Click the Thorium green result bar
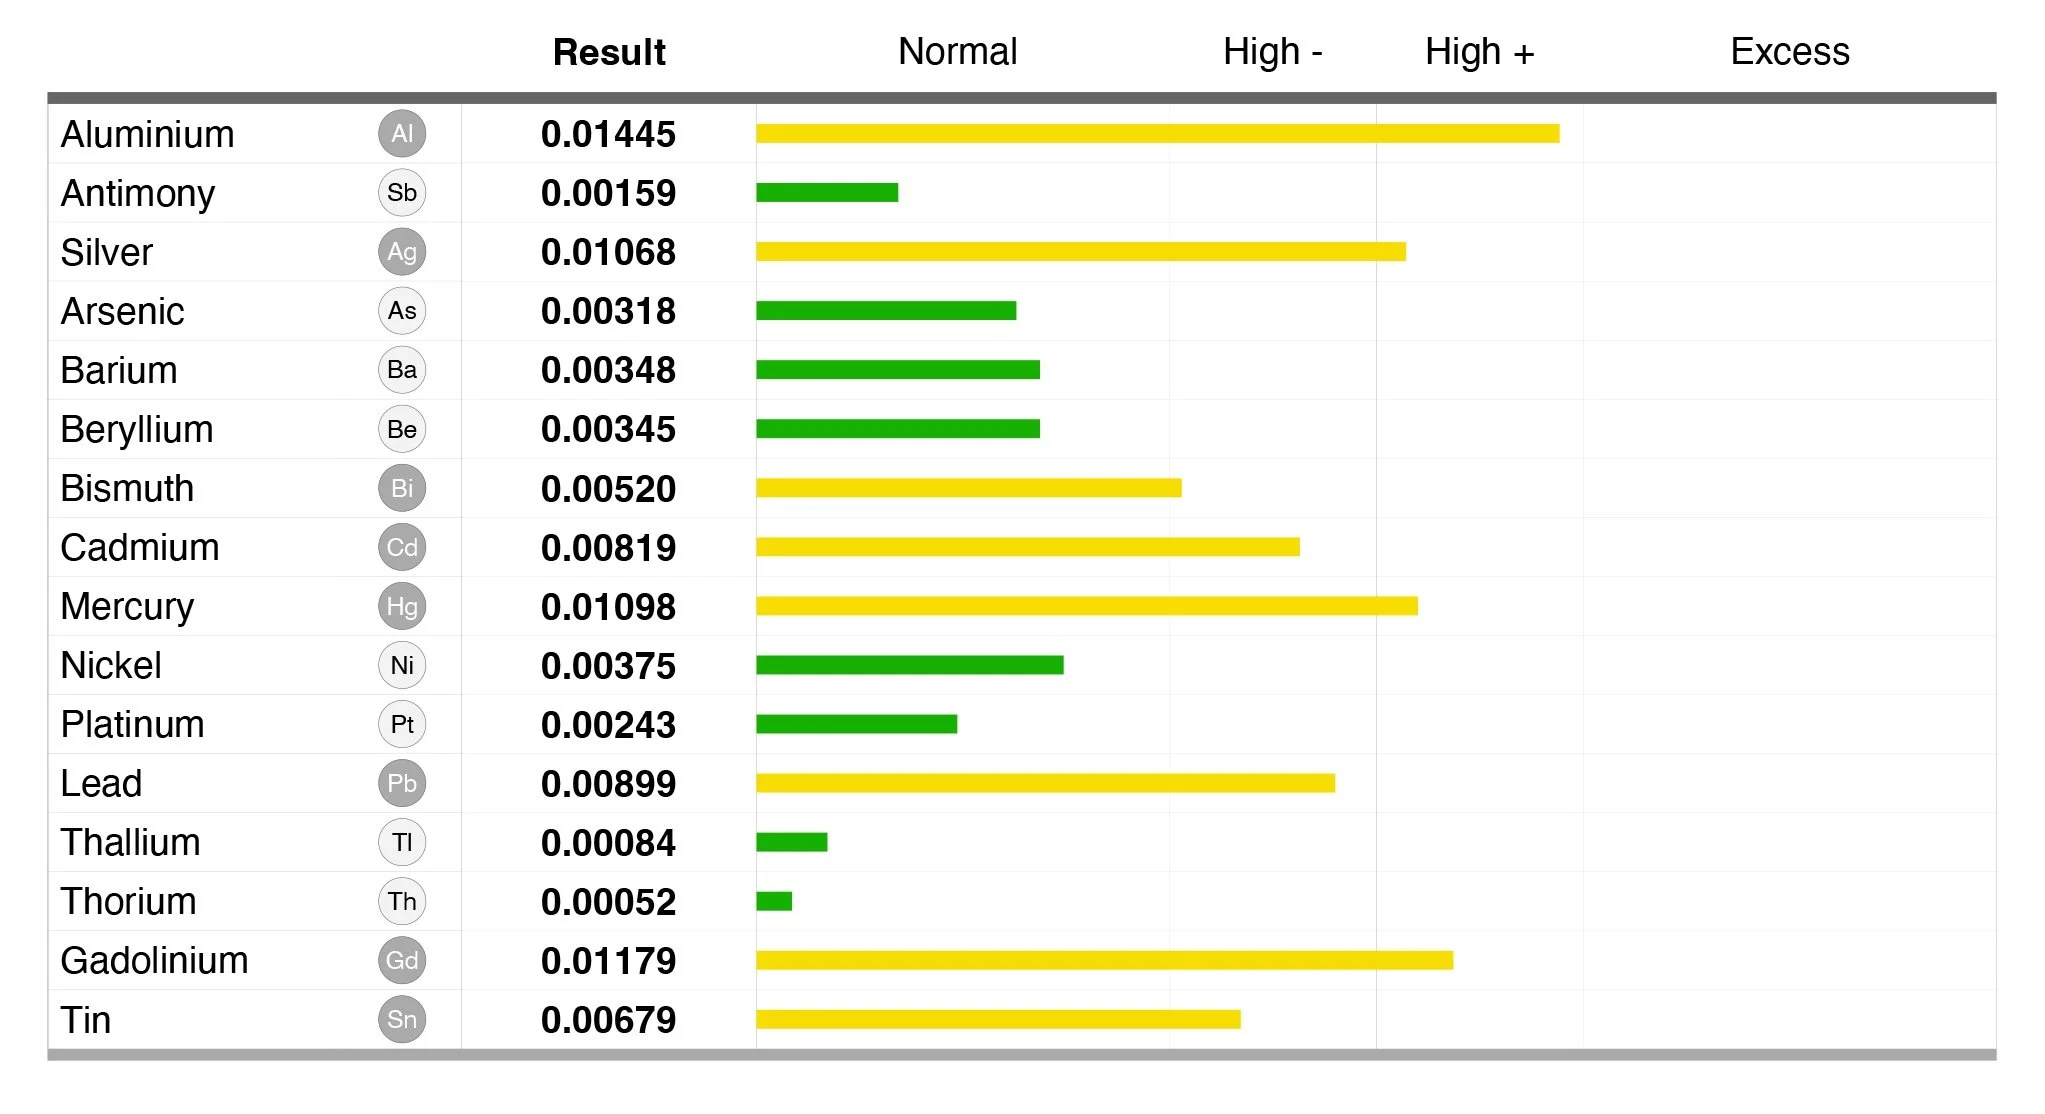This screenshot has width=2045, height=1114. point(774,901)
